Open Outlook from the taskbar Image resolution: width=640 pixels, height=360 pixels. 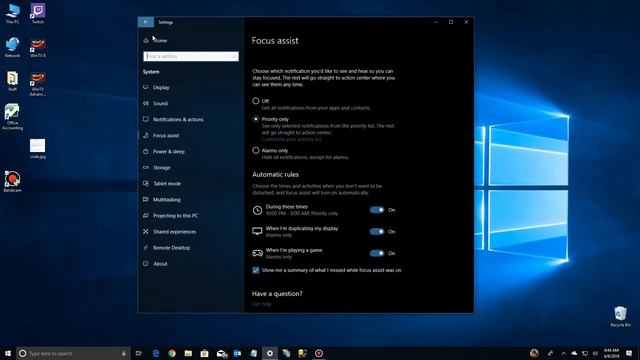pos(237,353)
